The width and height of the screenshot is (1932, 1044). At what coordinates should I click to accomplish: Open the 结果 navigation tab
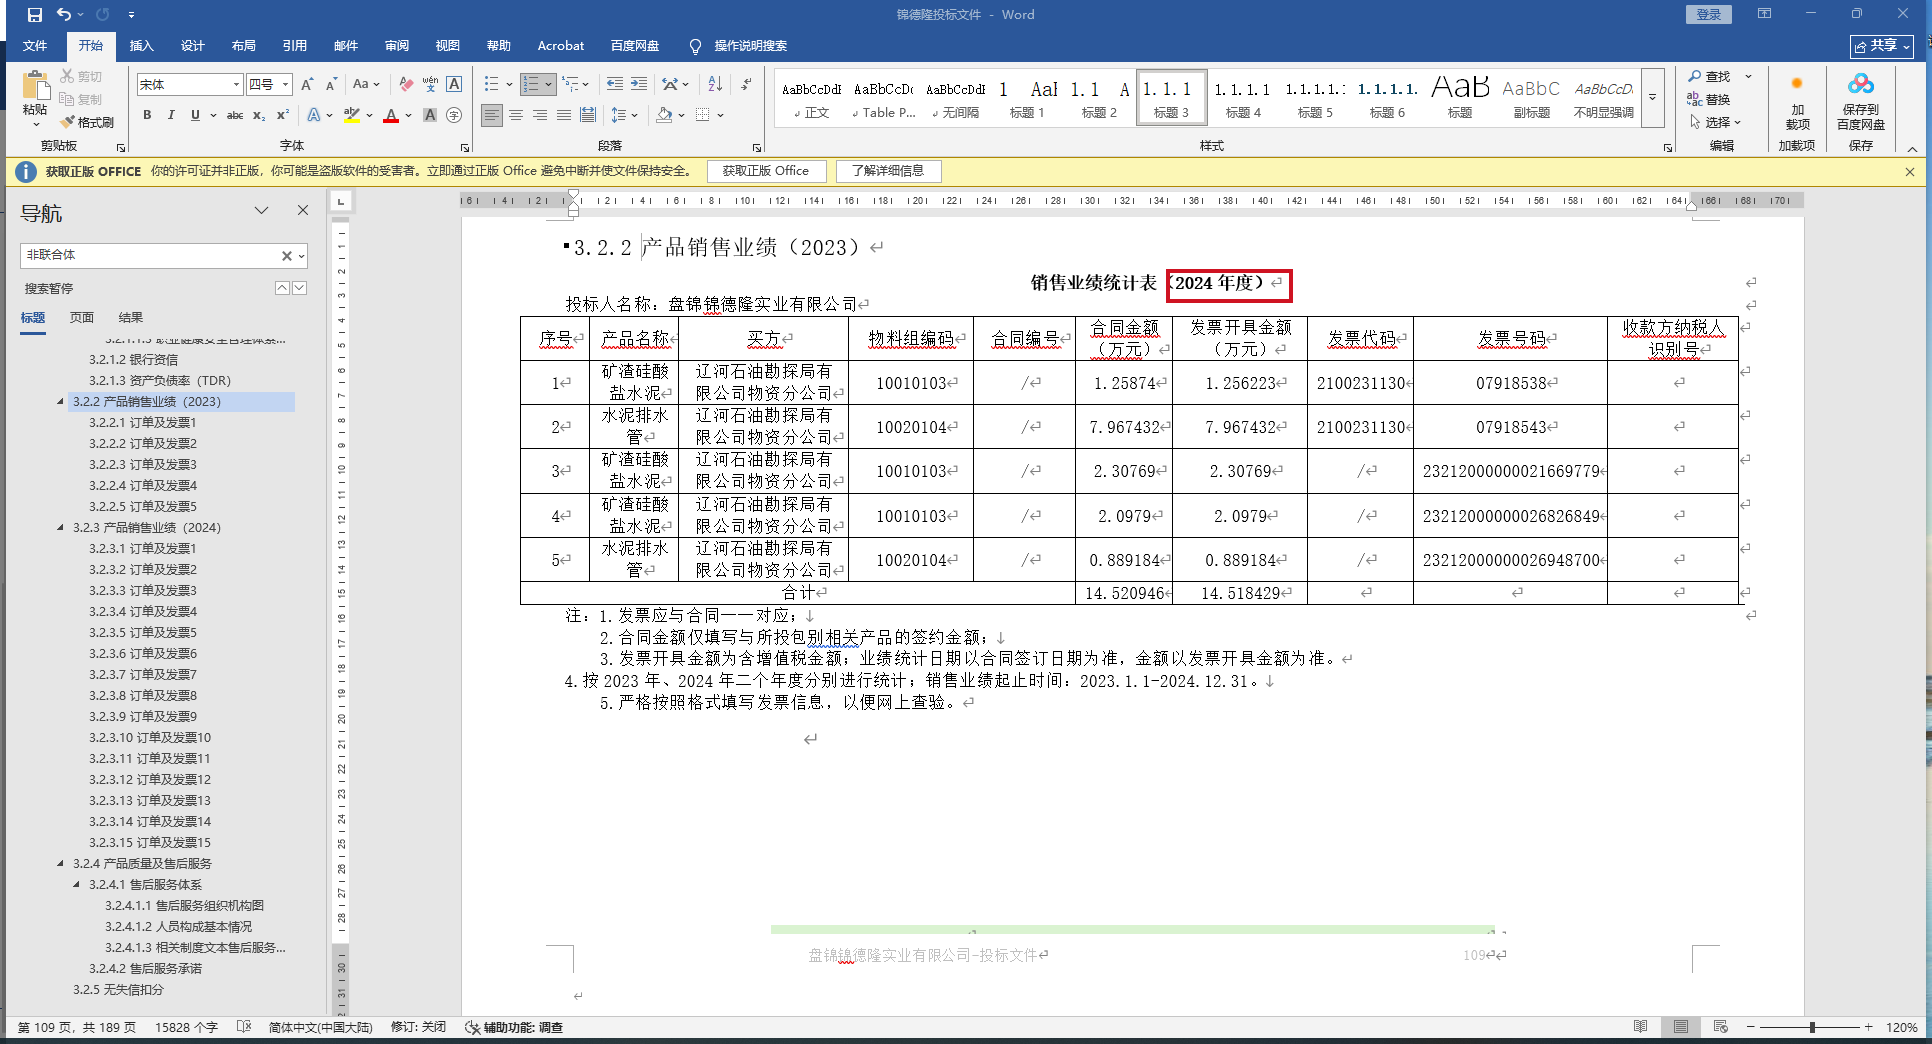click(131, 318)
